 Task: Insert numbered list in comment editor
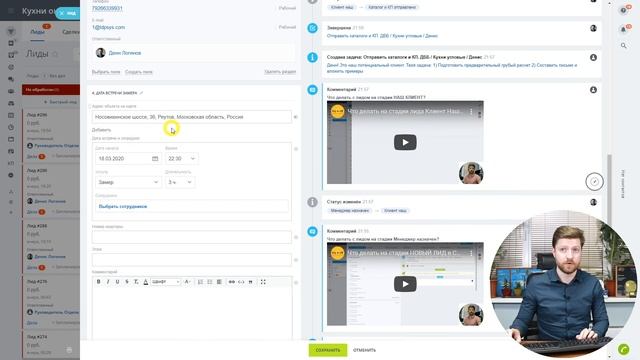(x=200, y=282)
